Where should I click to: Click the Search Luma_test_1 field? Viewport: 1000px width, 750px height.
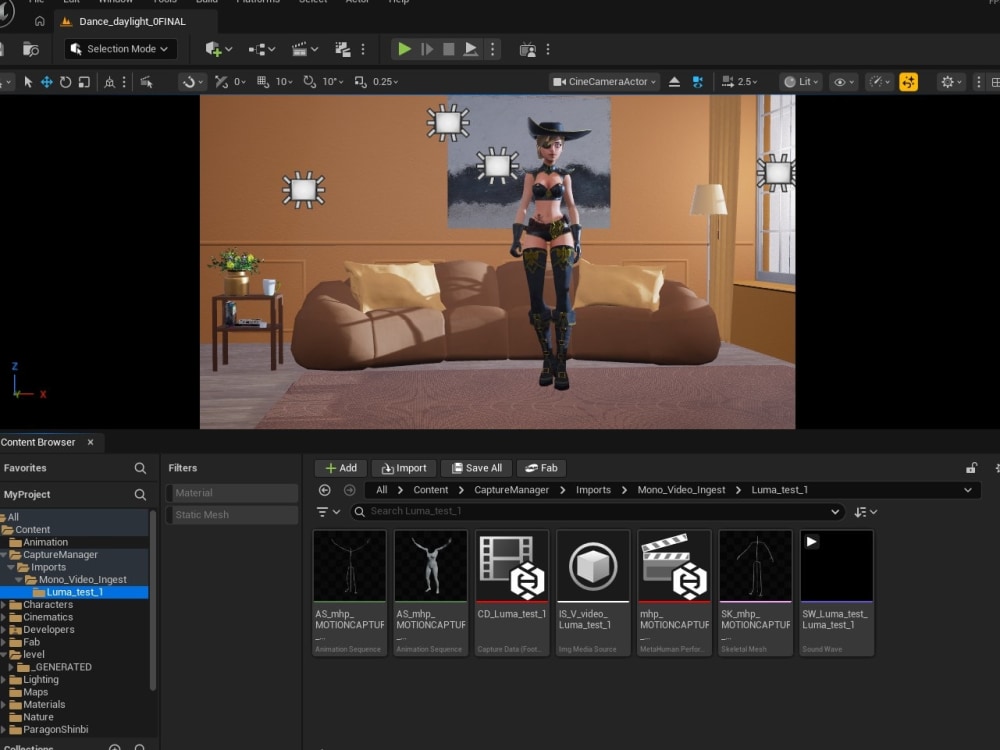click(x=598, y=511)
